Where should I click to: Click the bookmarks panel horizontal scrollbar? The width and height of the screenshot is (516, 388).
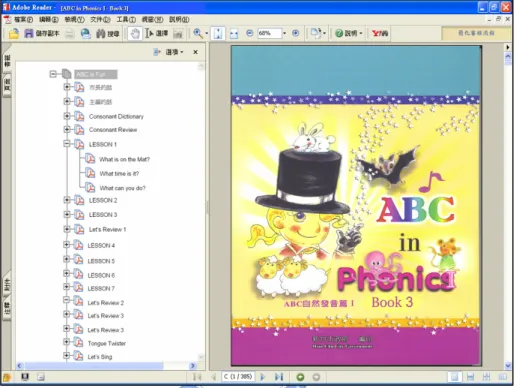106,366
